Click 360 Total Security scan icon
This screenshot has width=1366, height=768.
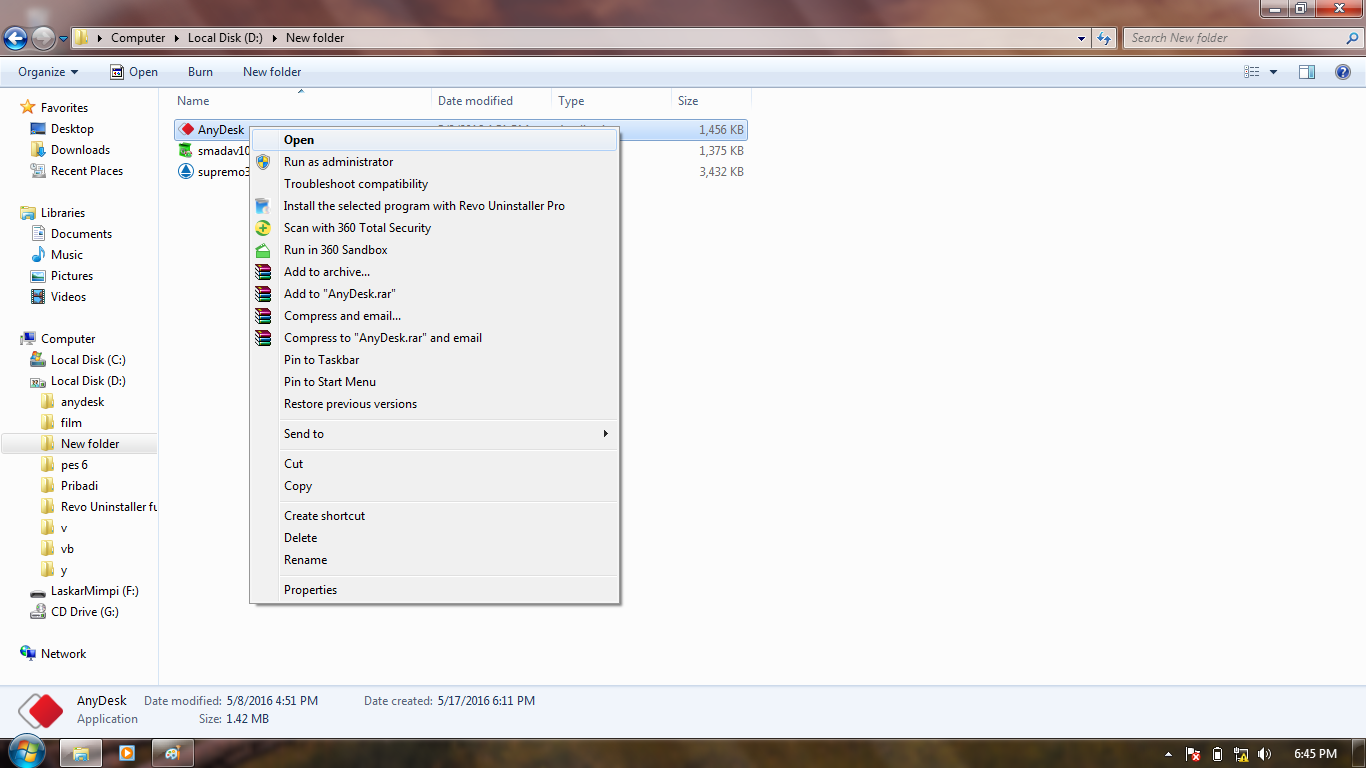(x=263, y=228)
